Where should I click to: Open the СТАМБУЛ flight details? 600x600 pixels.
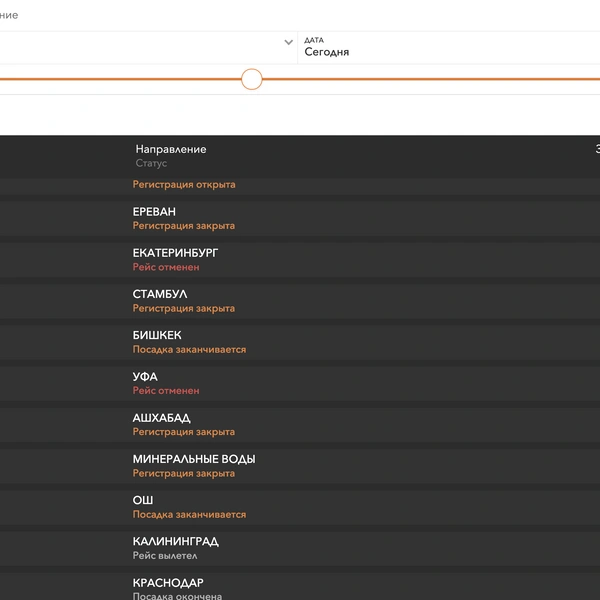(300, 302)
